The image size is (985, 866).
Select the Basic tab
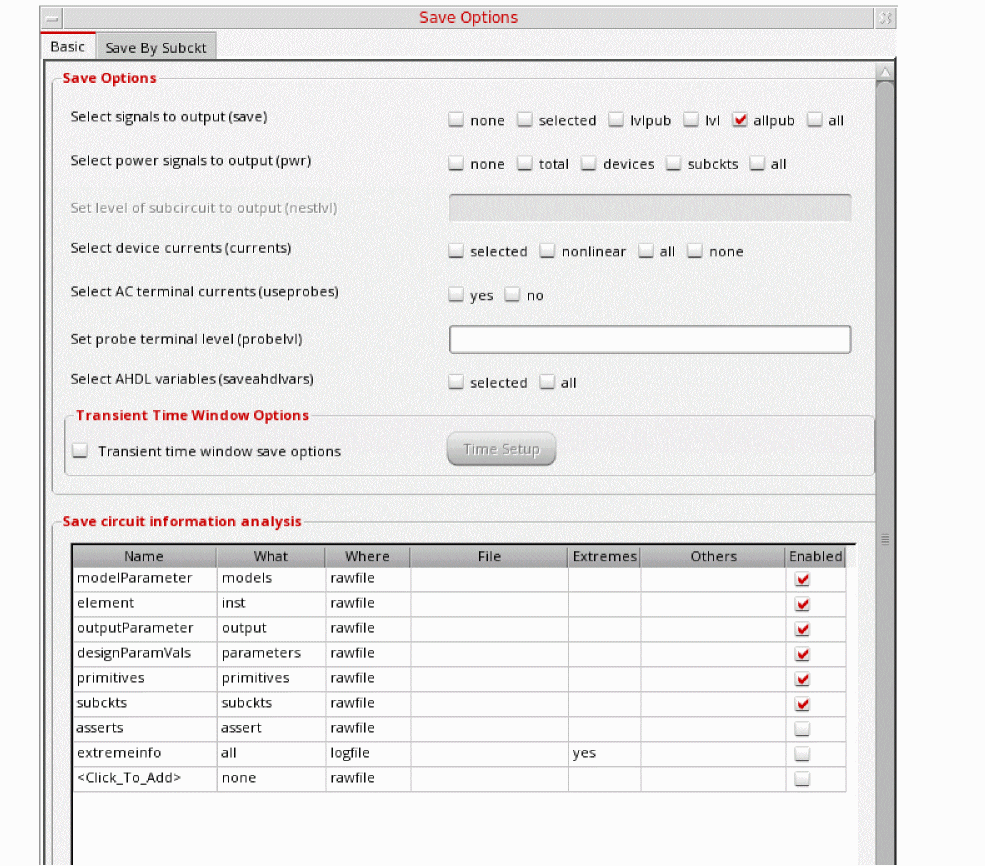68,47
